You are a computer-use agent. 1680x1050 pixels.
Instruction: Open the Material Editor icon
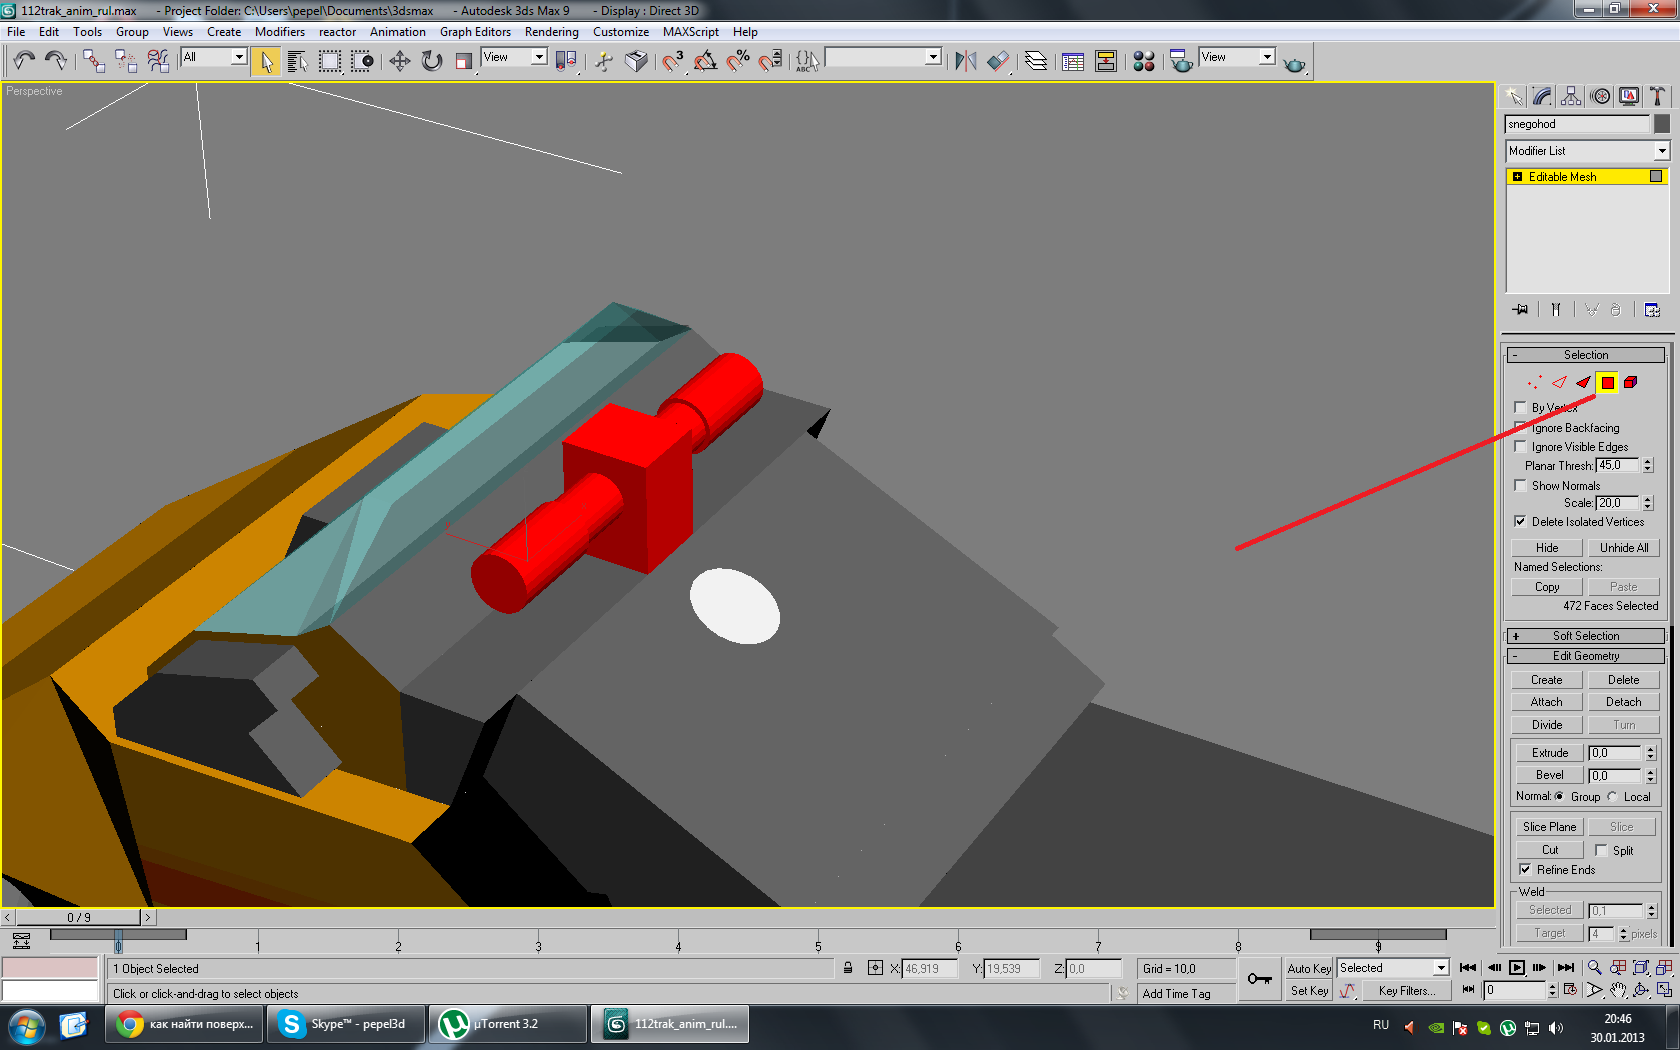click(1144, 61)
